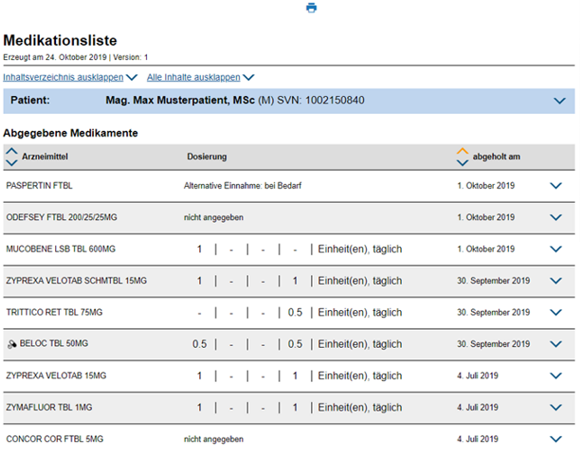
Task: Sort Arzneimittel column descending with down arrow
Action: [x=11, y=163]
